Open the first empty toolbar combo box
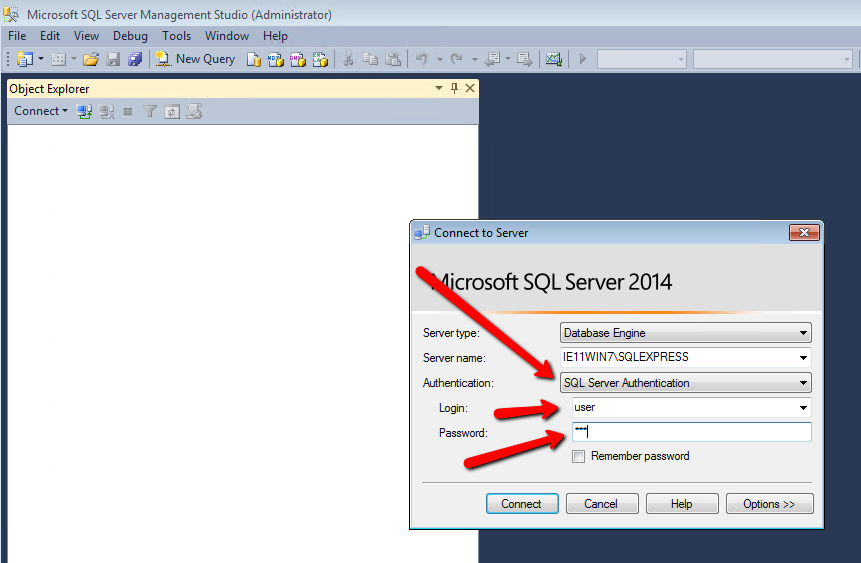The height and width of the screenshot is (563, 861). coord(642,59)
